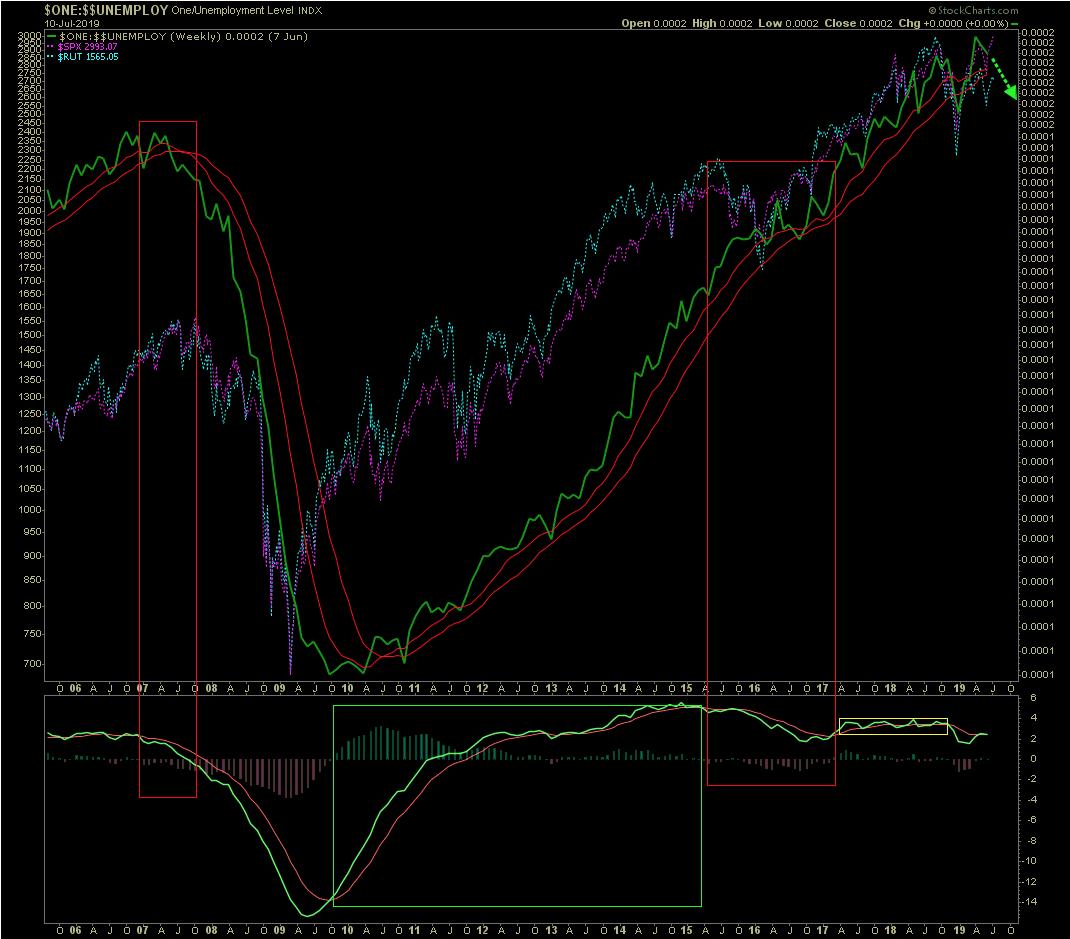
Task: Click the 2500 price axis label
Action: click(30, 114)
